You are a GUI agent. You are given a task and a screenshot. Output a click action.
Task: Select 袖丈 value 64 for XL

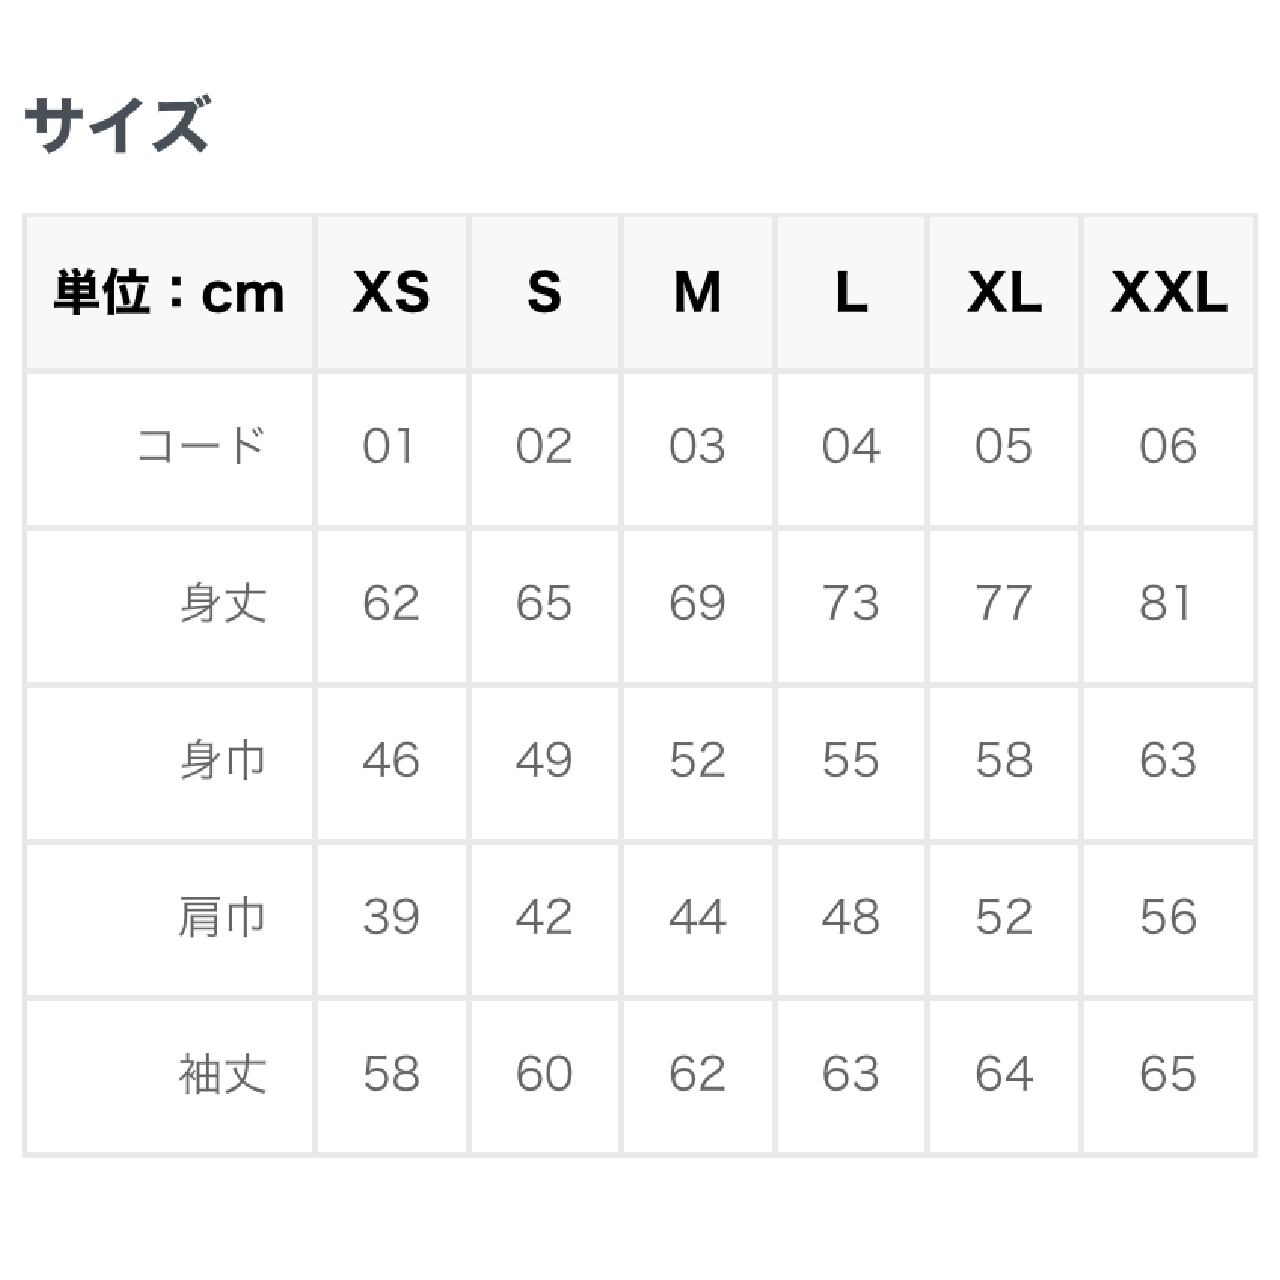pos(1004,1074)
